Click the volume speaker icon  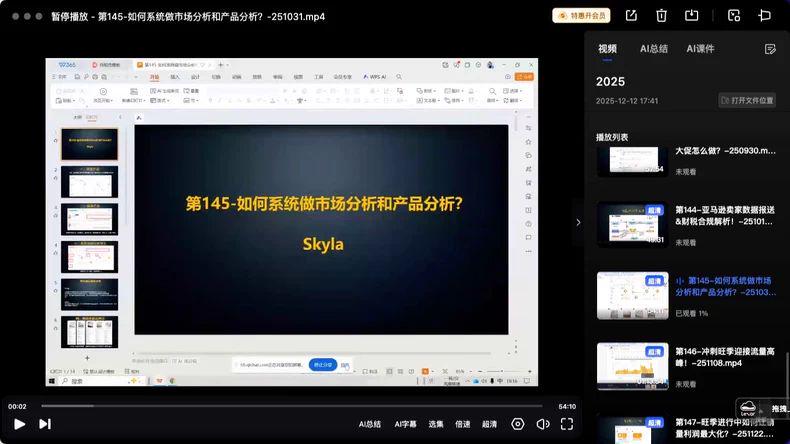point(543,424)
